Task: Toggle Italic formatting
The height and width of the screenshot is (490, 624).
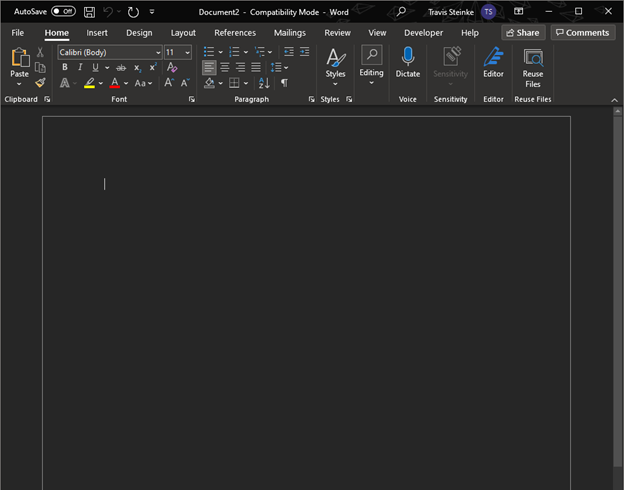Action: [x=79, y=67]
